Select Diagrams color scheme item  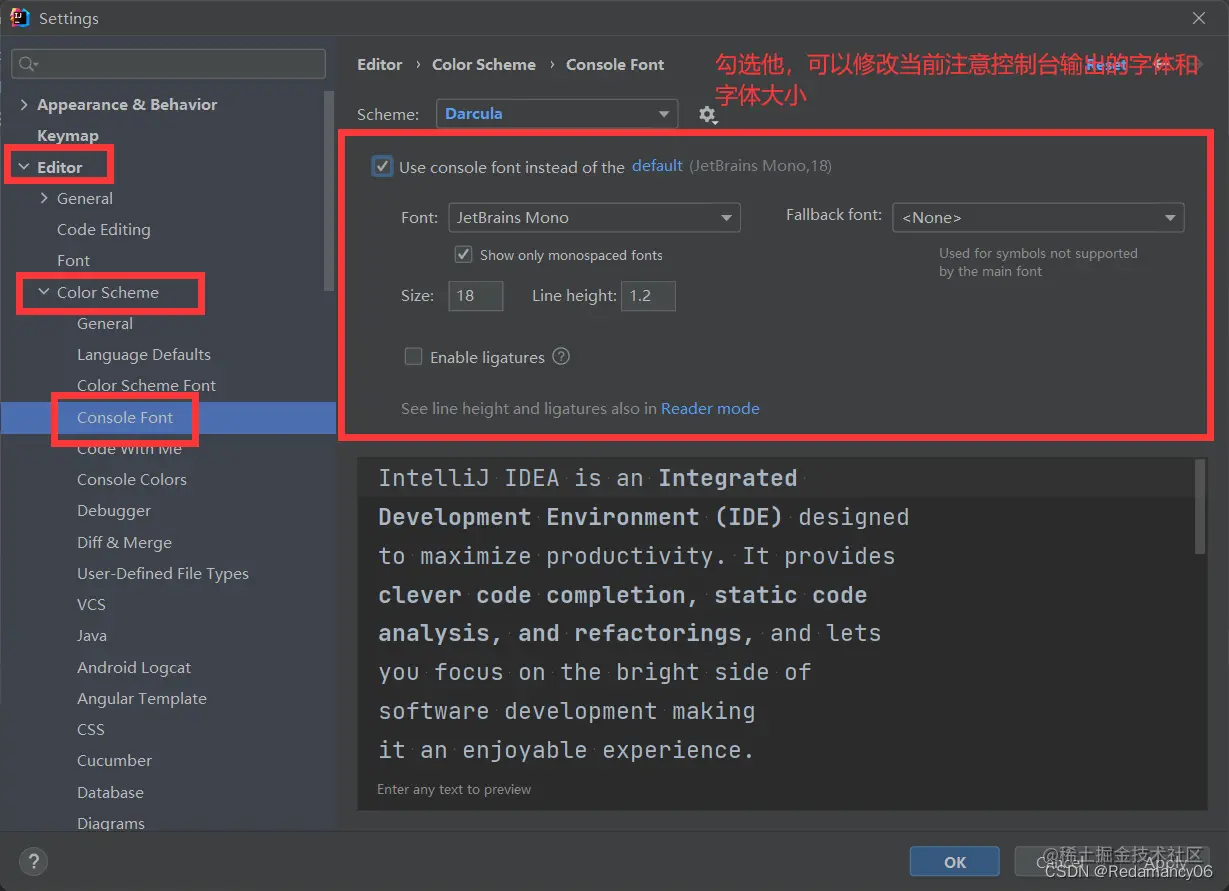pos(111,823)
